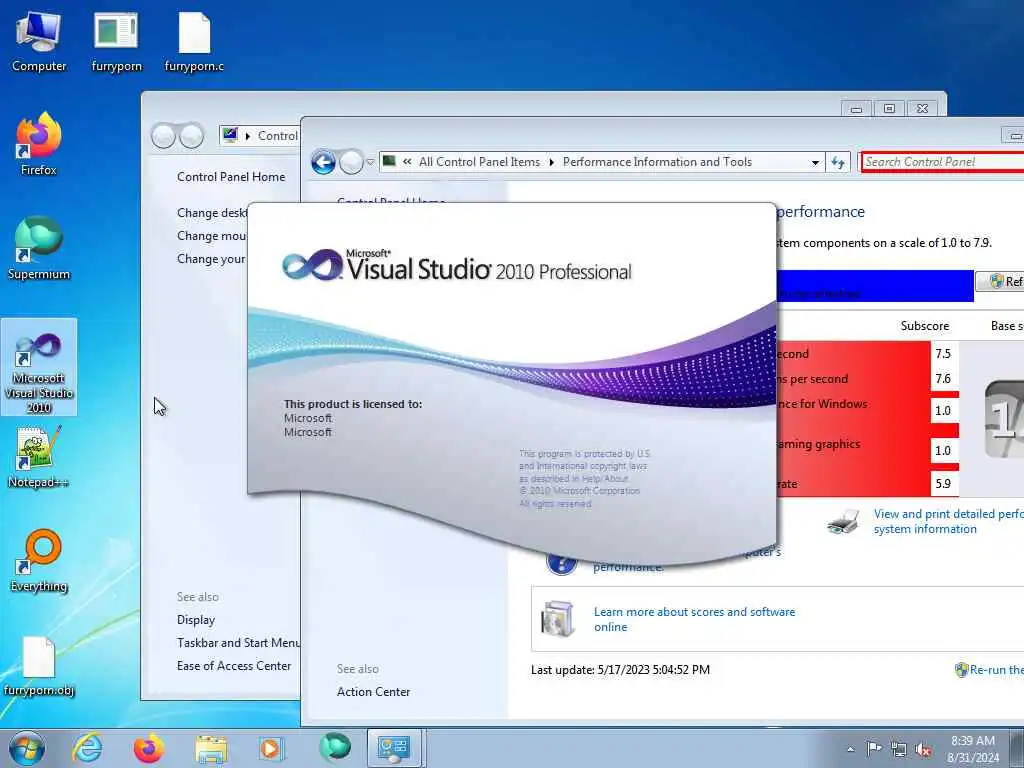Viewport: 1024px width, 768px height.
Task: Launch Firefox from the desktop shortcut
Action: click(39, 144)
